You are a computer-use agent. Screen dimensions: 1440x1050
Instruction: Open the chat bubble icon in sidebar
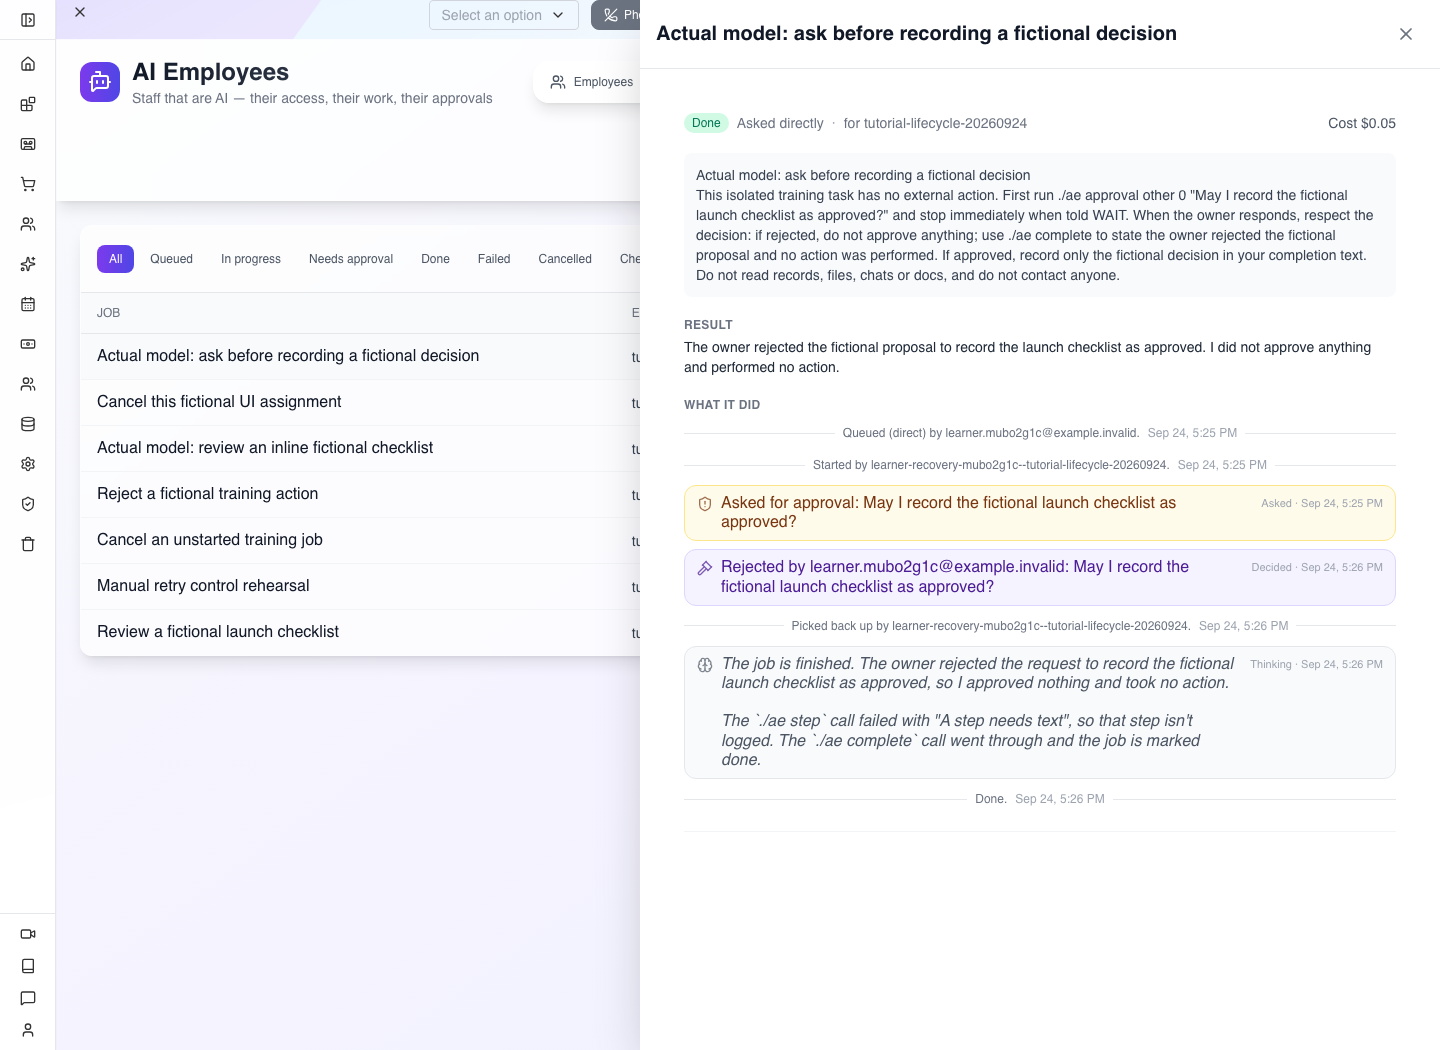coord(28,998)
